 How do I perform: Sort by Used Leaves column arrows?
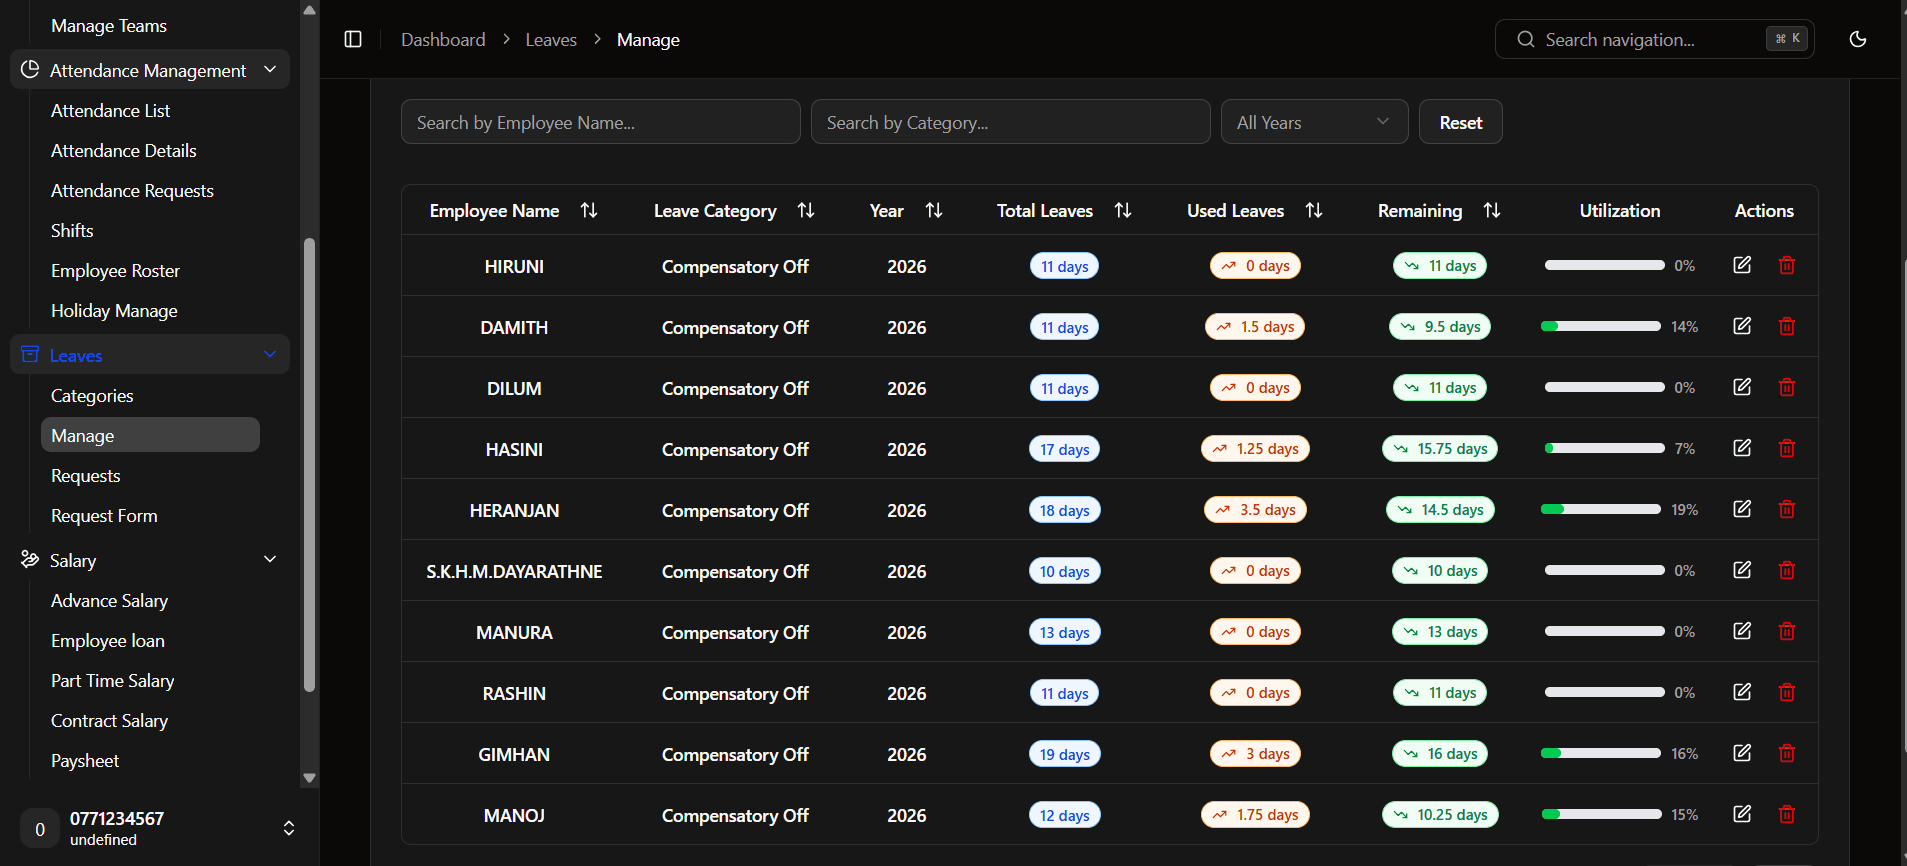(x=1314, y=210)
